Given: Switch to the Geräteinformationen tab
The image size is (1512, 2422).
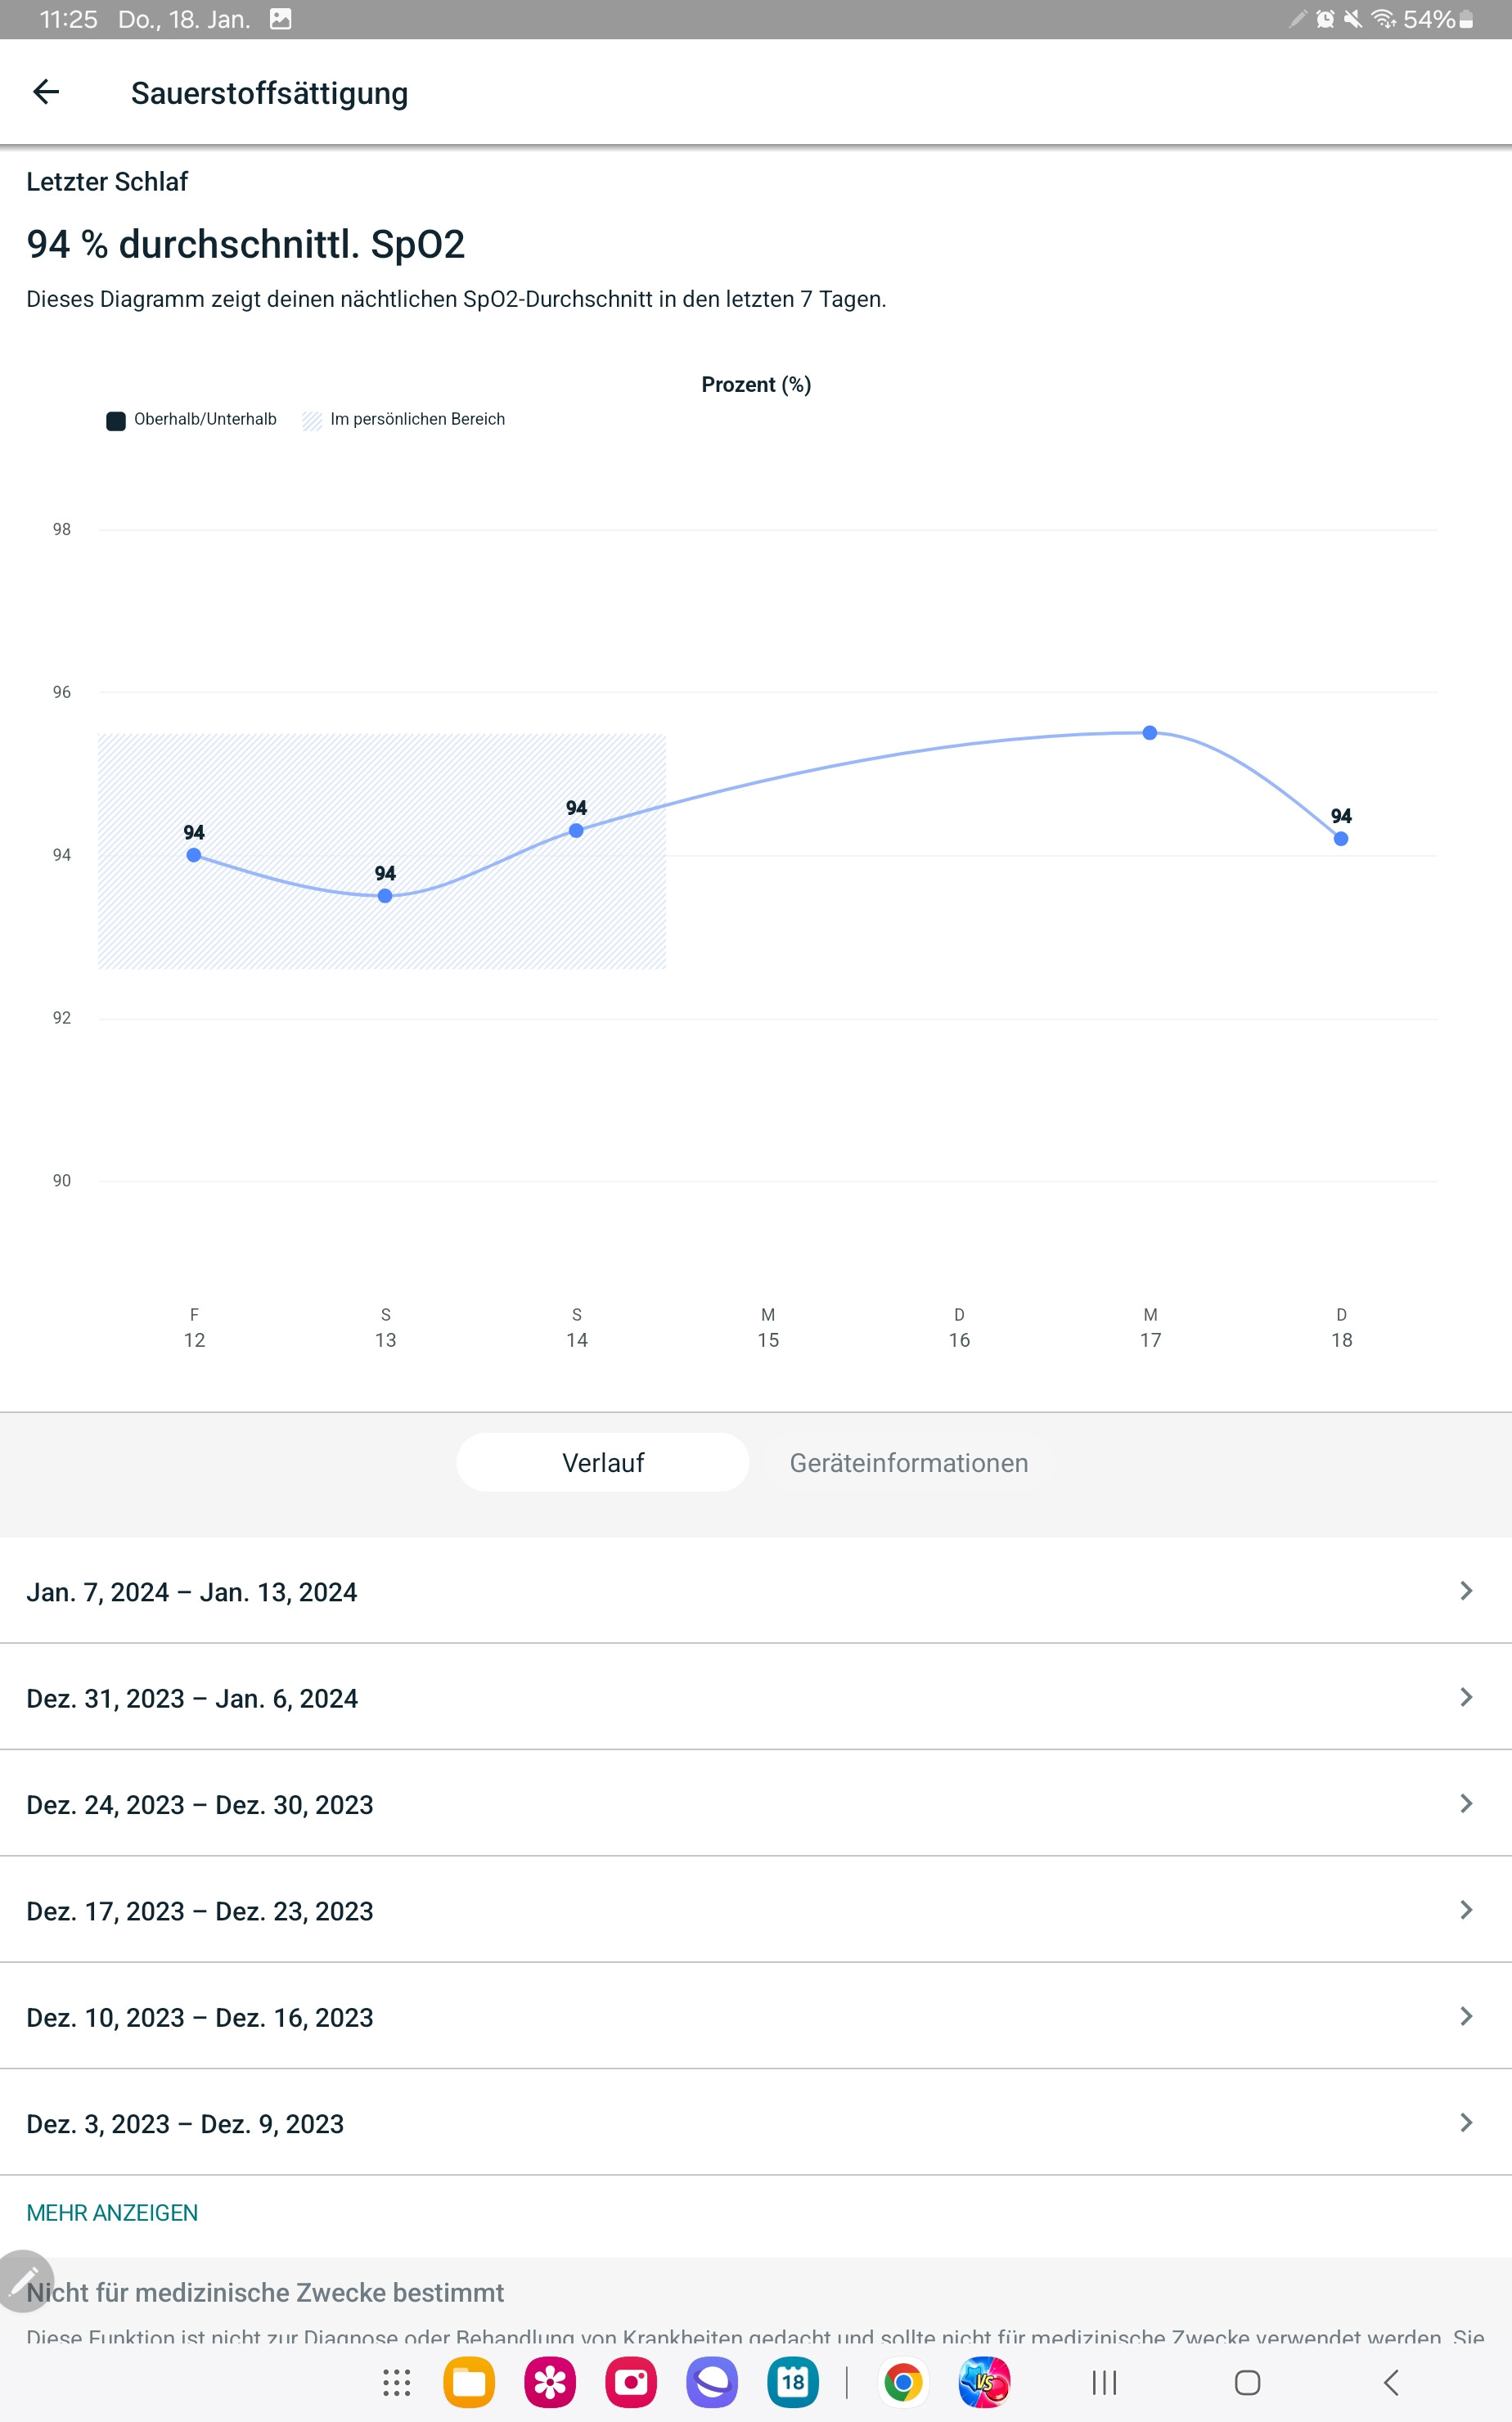Looking at the screenshot, I should 908,1462.
